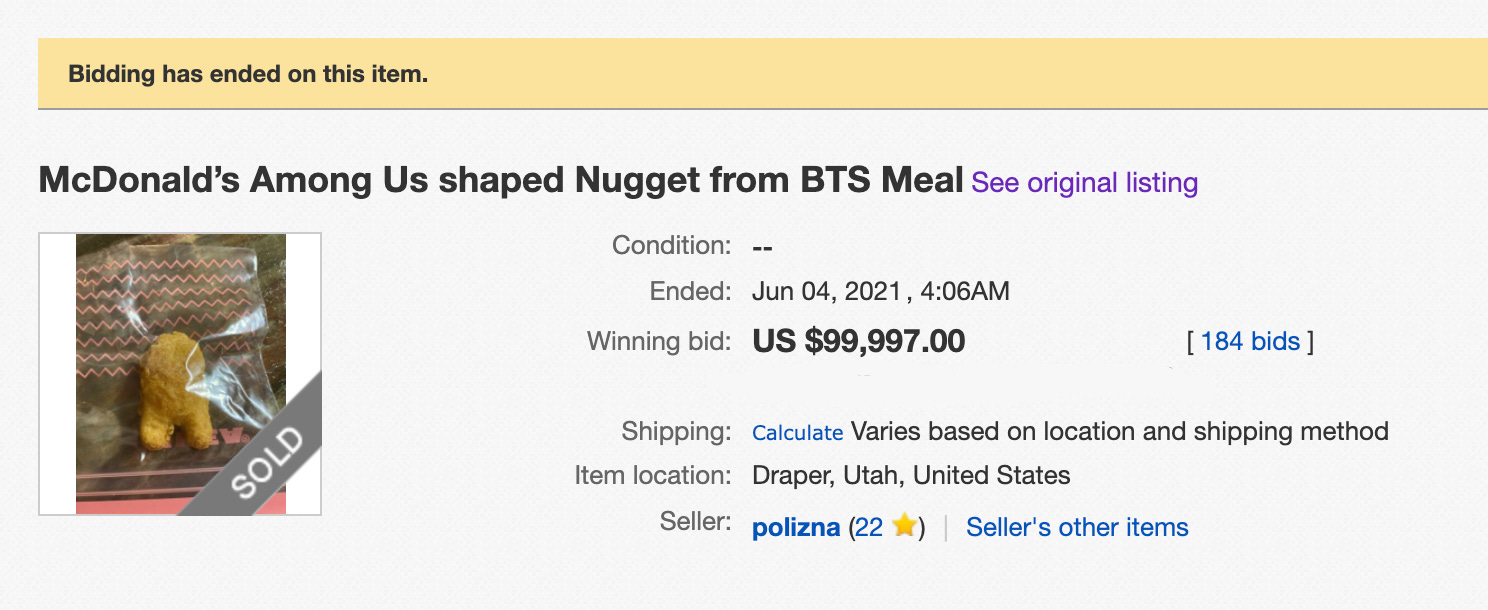The width and height of the screenshot is (1488, 610).
Task: Open seller polizna's profile
Action: [796, 527]
